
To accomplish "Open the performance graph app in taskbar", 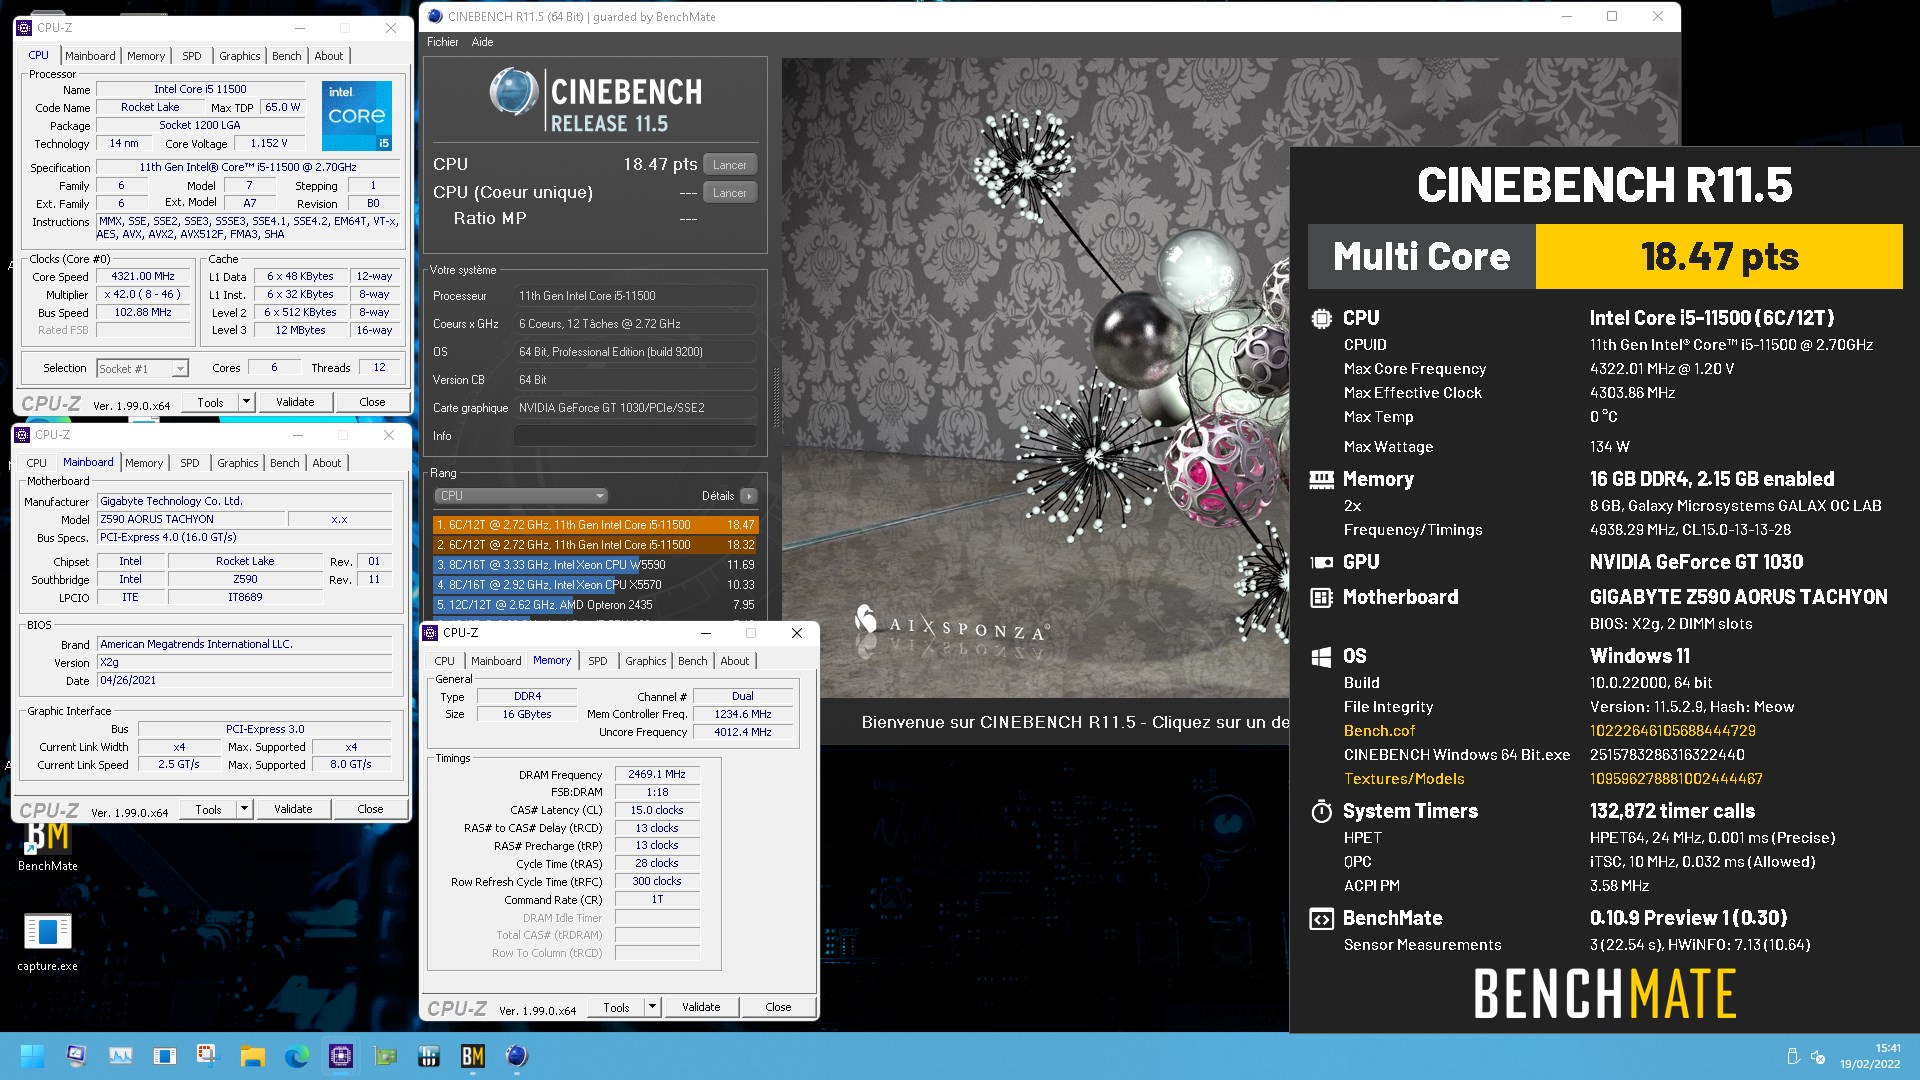I will point(121,1056).
